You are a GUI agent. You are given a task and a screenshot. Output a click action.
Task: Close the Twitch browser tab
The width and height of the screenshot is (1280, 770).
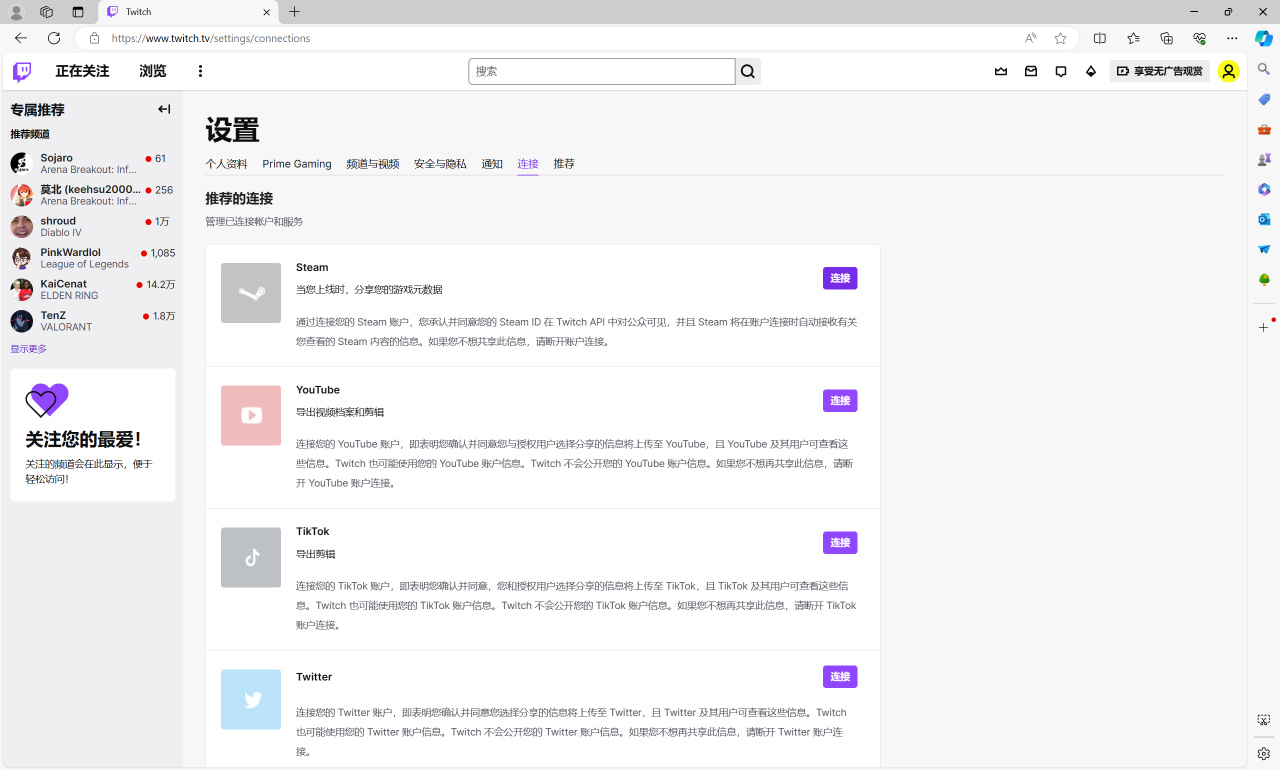tap(267, 12)
